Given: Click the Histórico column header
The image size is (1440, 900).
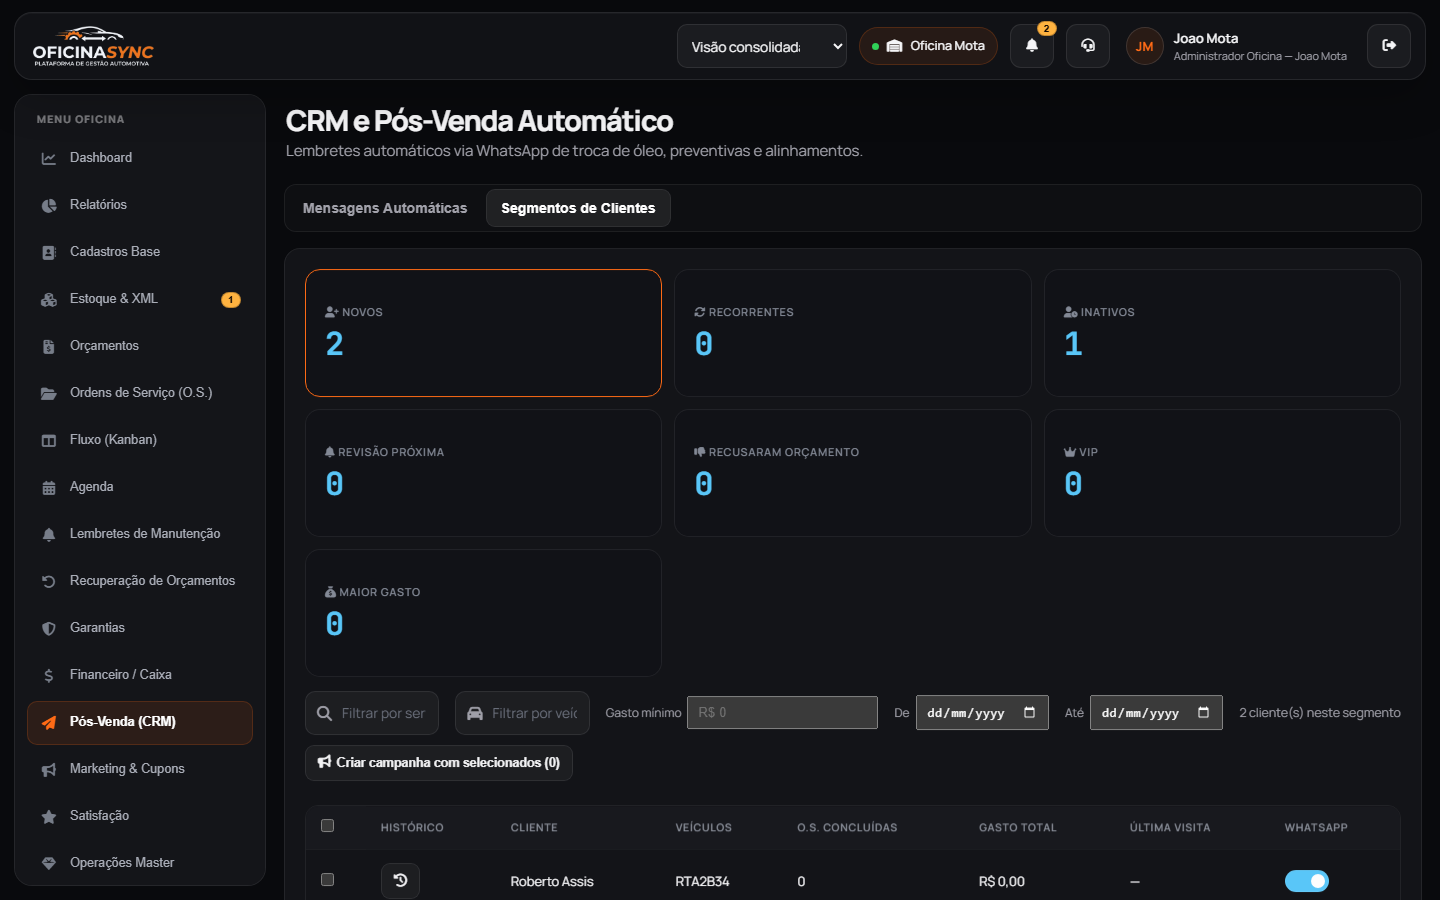Looking at the screenshot, I should pos(412,827).
